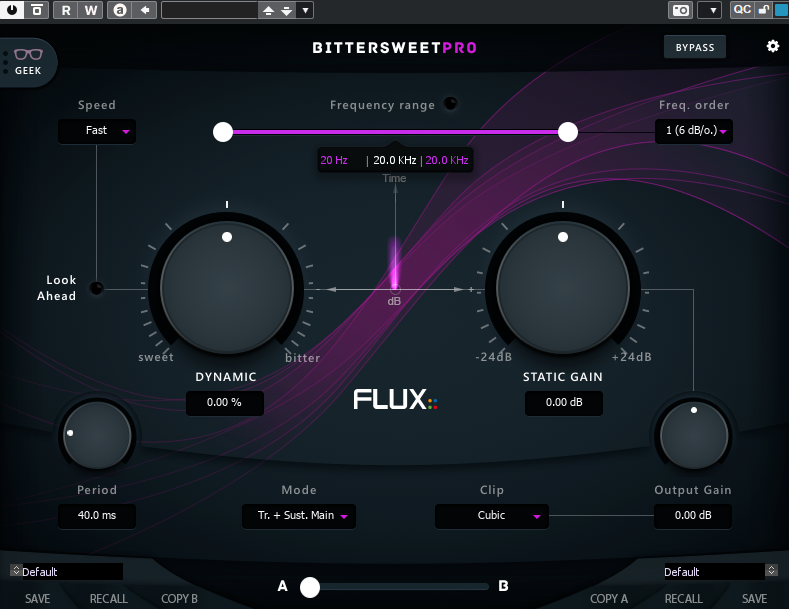Click the STATIC GAIN knob
The image size is (789, 609).
tap(563, 288)
